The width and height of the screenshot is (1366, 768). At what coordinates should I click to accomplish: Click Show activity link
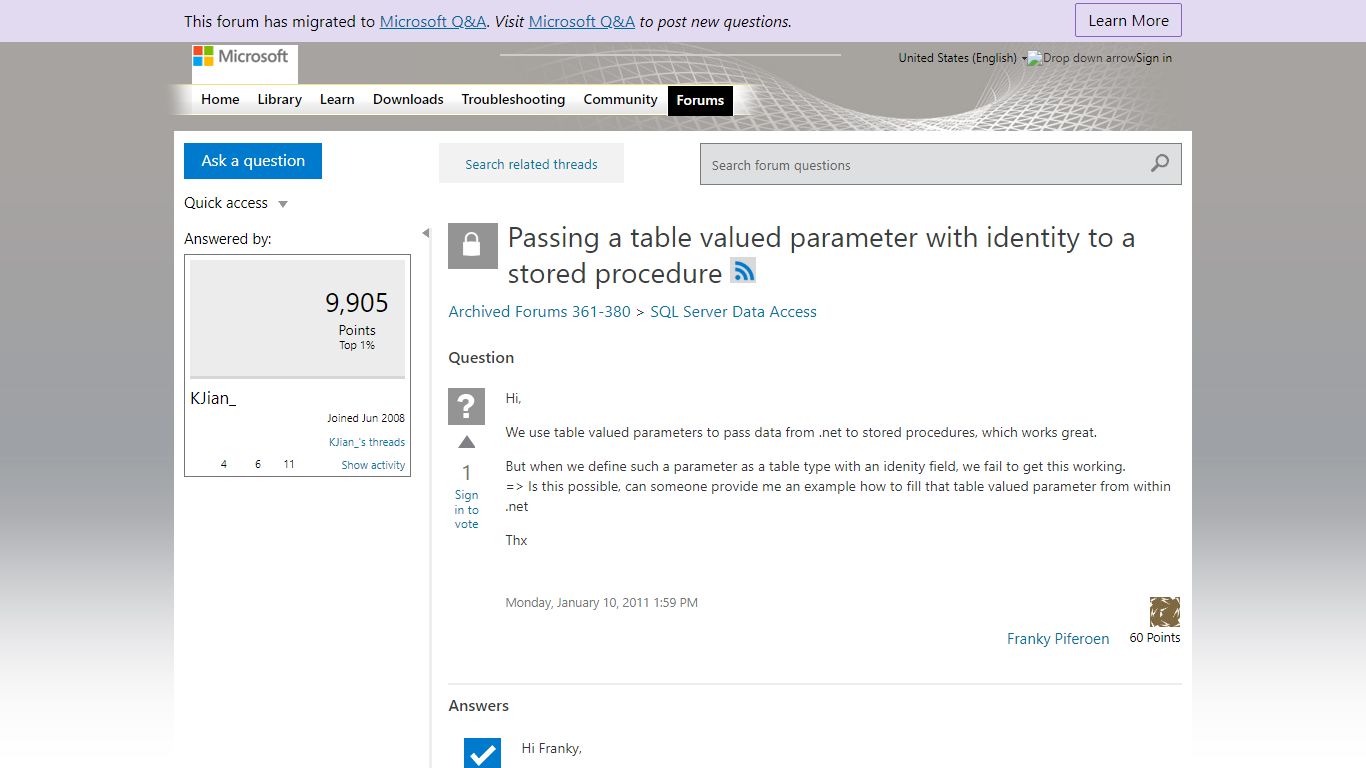(x=373, y=465)
